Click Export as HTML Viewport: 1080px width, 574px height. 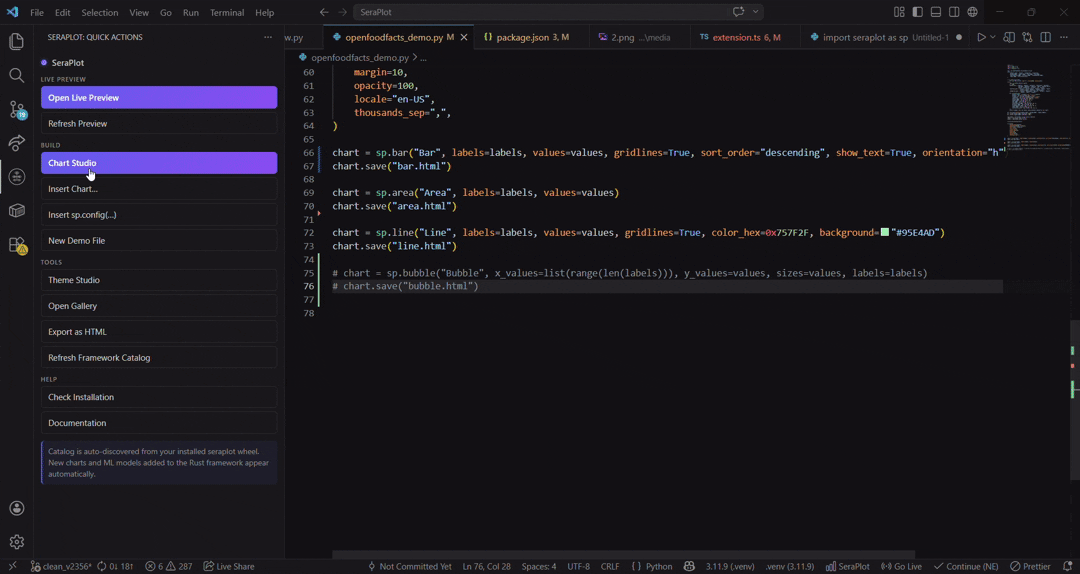click(159, 332)
